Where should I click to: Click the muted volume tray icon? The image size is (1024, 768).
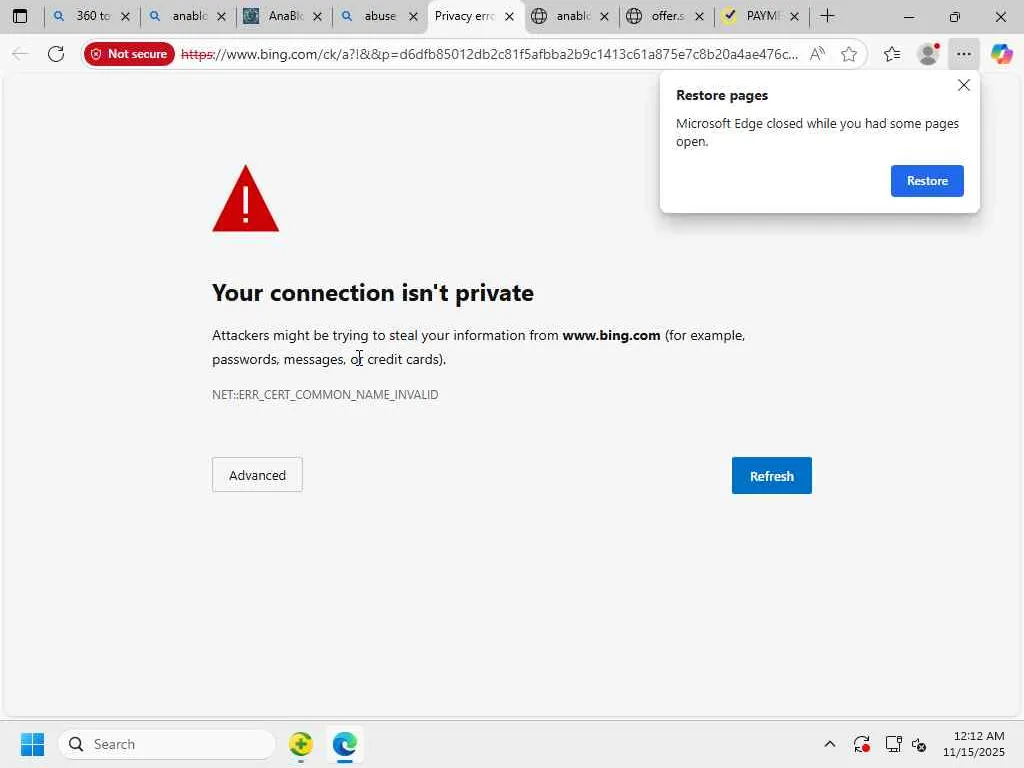coord(920,744)
